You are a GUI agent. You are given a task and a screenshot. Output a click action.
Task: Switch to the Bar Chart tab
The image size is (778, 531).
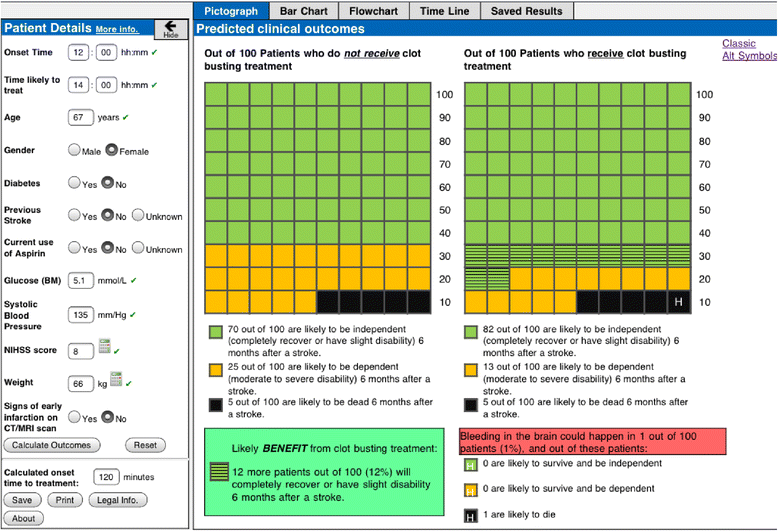point(301,11)
